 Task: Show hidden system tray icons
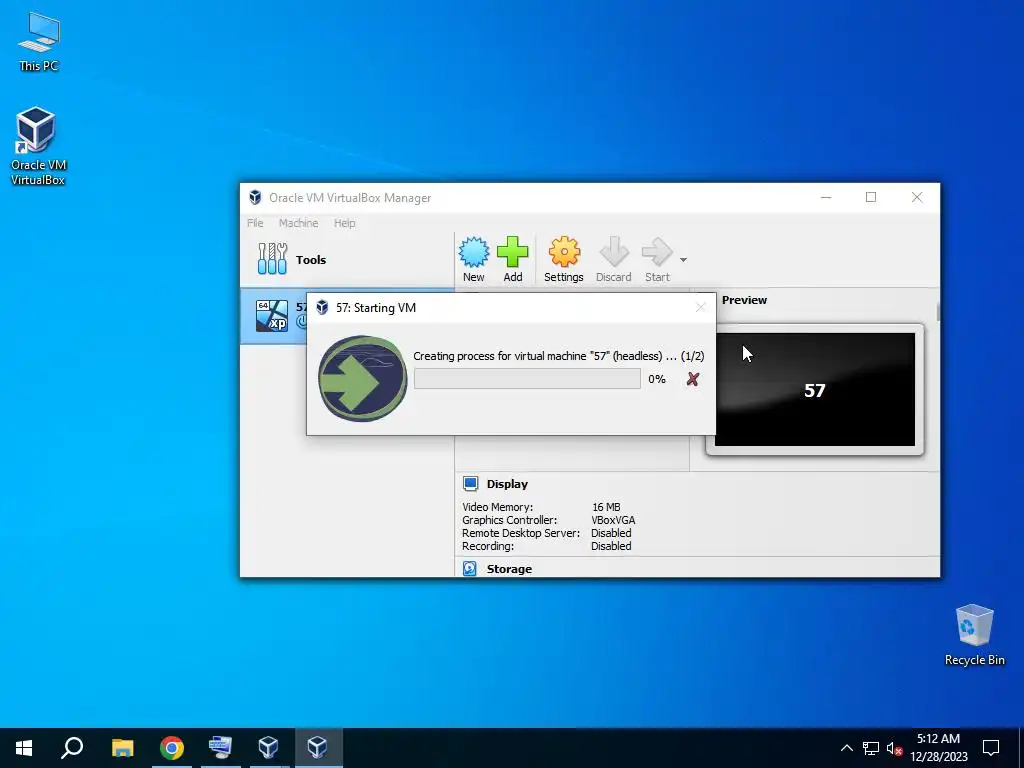[x=846, y=748]
